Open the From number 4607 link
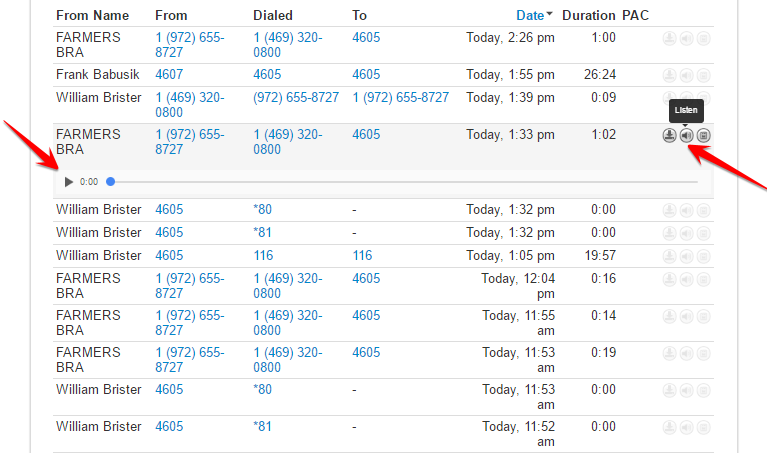 click(169, 74)
